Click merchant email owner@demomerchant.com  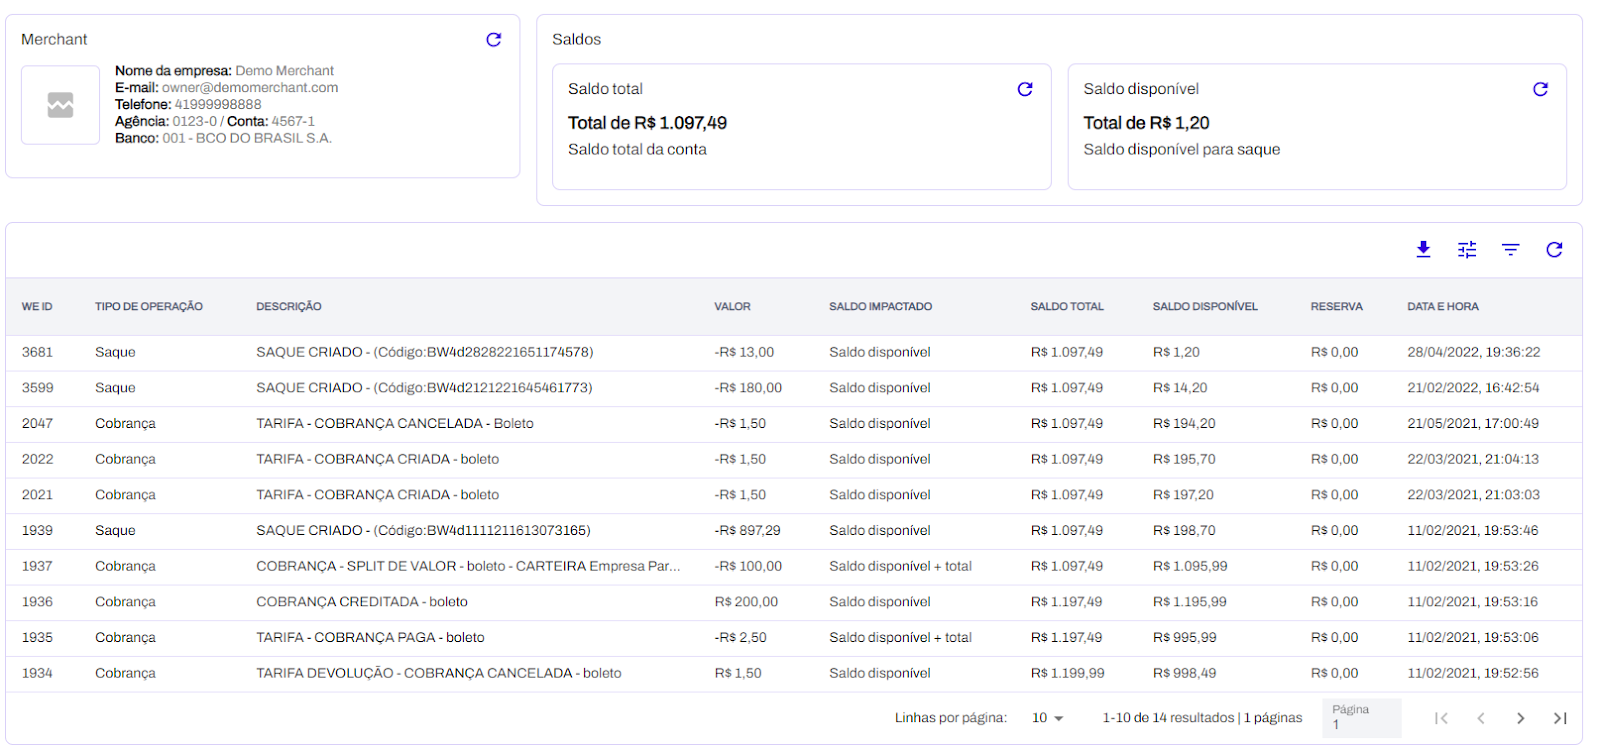click(x=250, y=88)
